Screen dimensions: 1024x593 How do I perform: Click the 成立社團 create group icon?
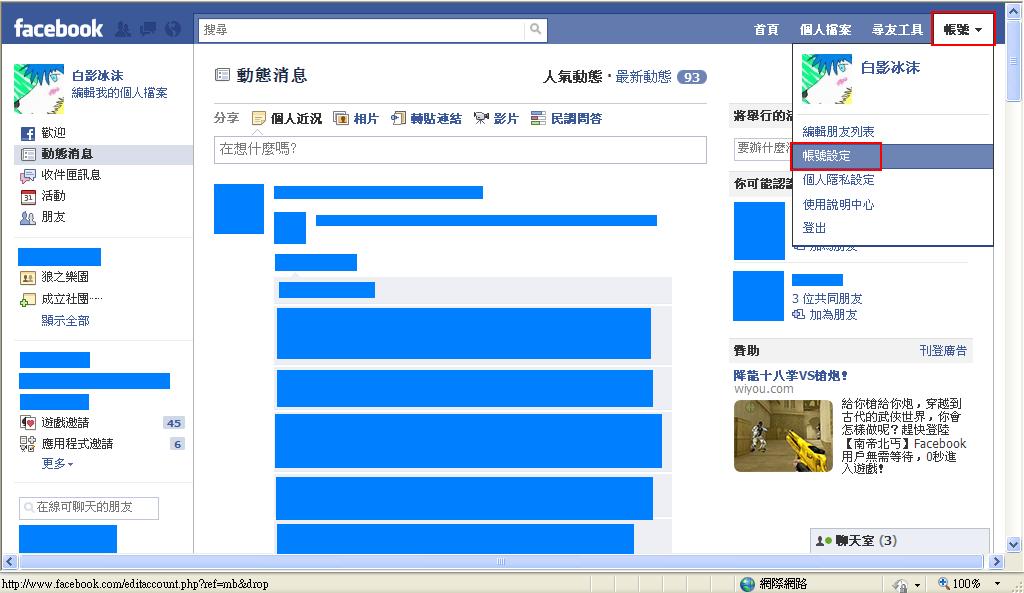click(27, 300)
